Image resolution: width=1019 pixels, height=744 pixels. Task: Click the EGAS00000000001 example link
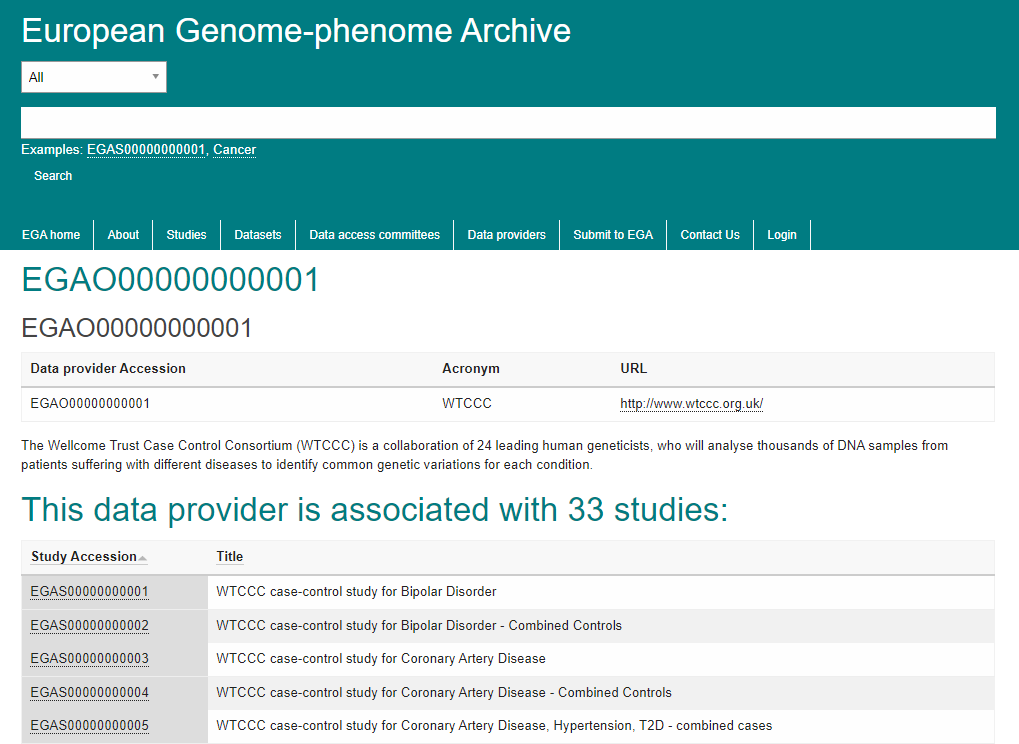point(146,150)
